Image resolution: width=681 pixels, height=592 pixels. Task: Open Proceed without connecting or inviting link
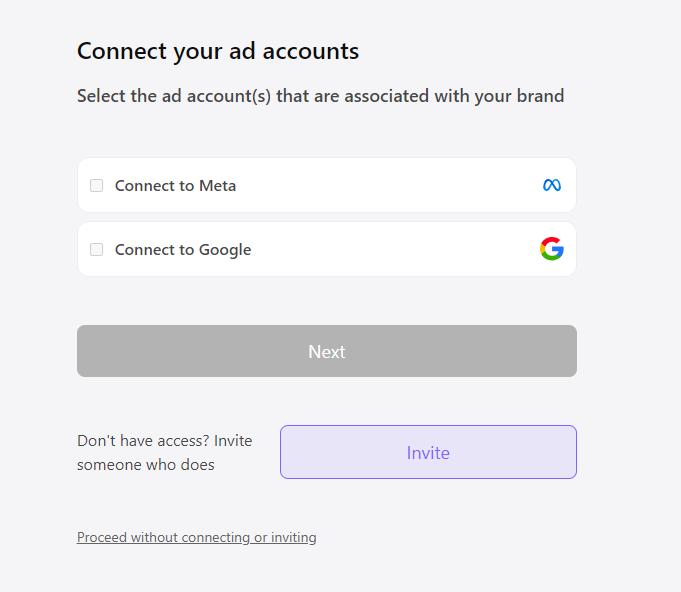196,537
